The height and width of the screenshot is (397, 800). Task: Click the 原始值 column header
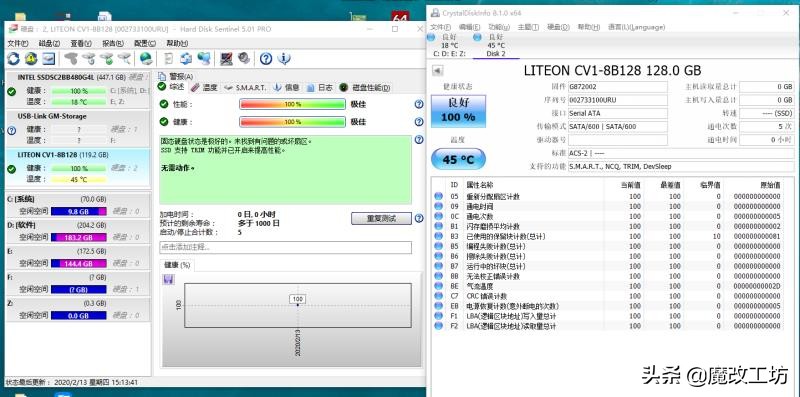770,185
